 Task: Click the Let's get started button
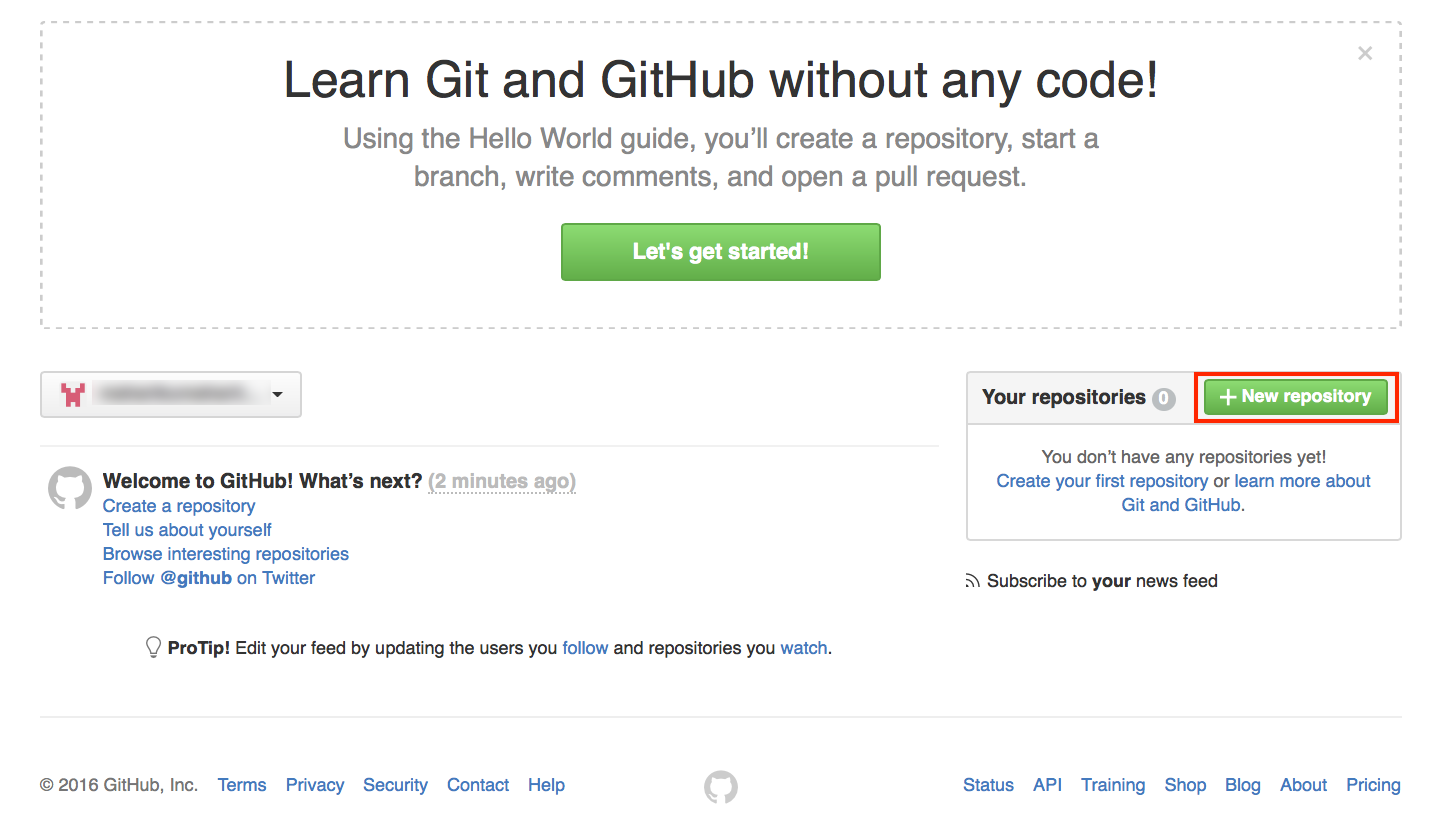pyautogui.click(x=720, y=252)
